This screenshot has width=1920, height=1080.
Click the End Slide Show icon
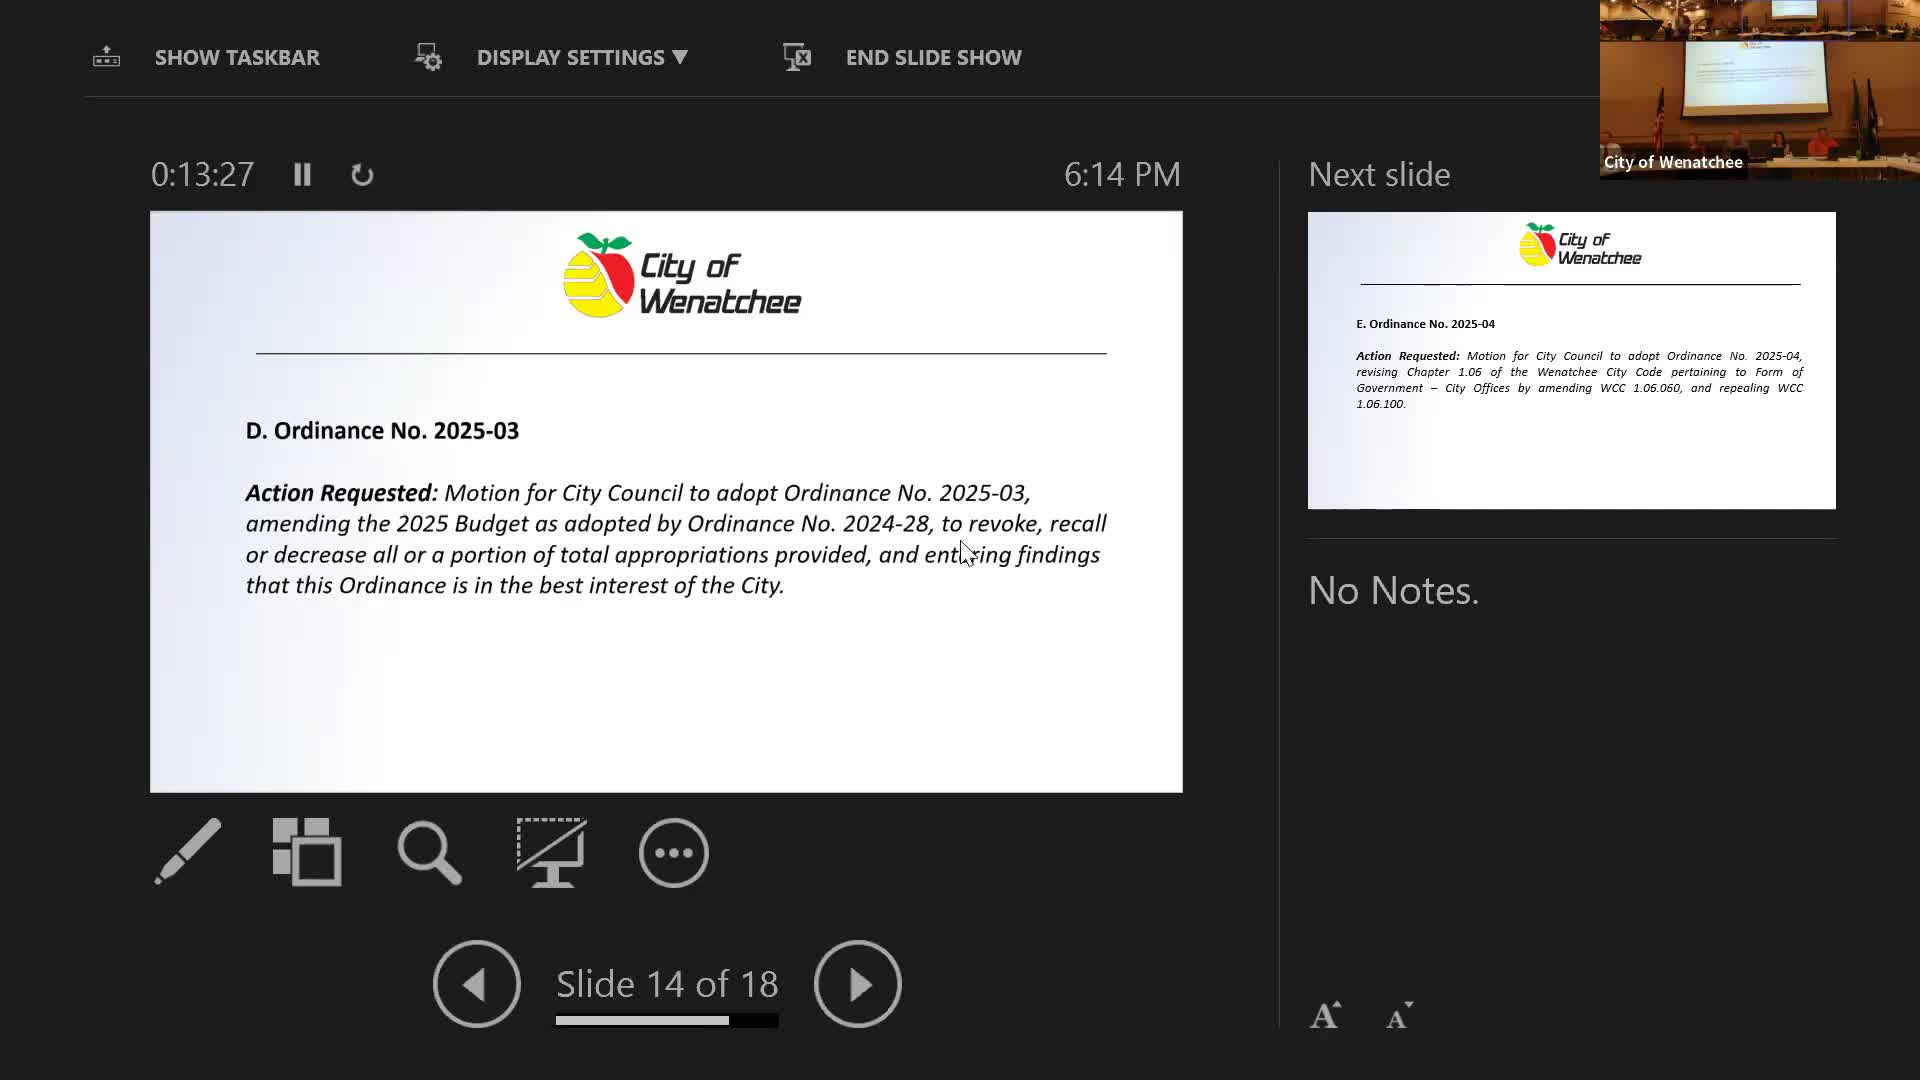[797, 57]
